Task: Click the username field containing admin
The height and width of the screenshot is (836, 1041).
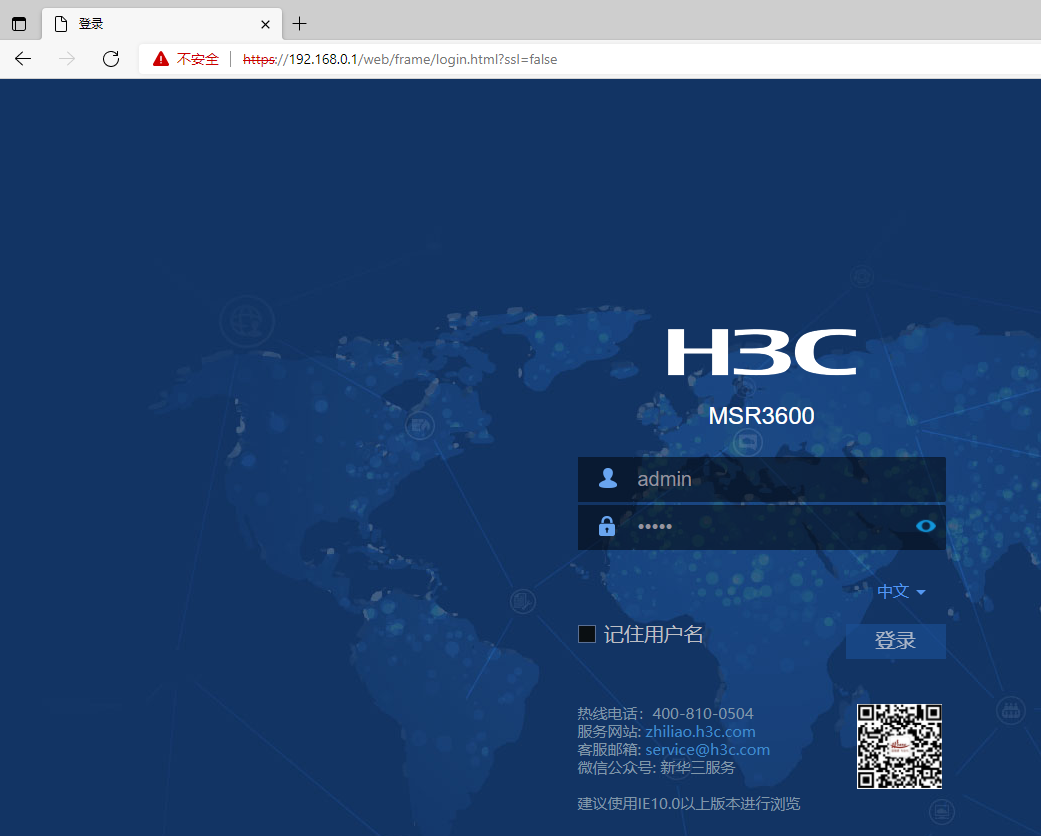Action: click(761, 479)
